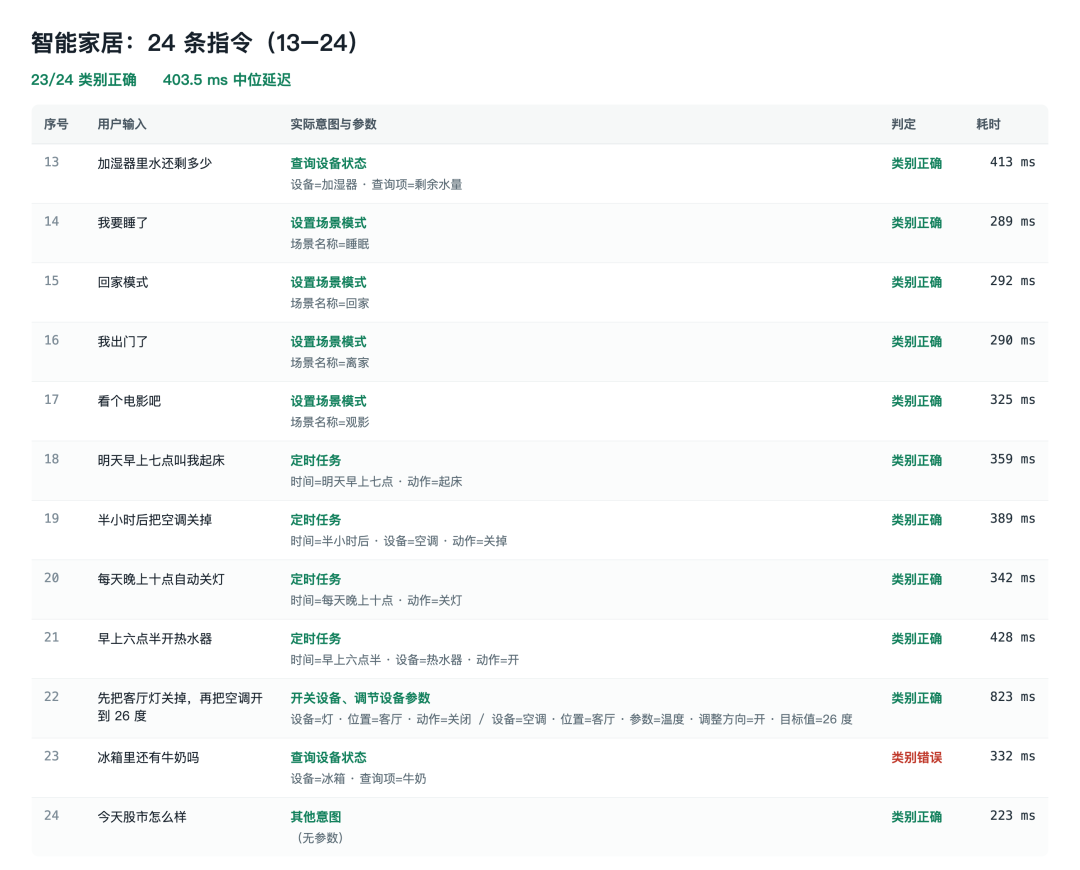Screen dimensions: 1080x870
Task: Select the "23/24 类别正确" summary text
Action: (83, 80)
